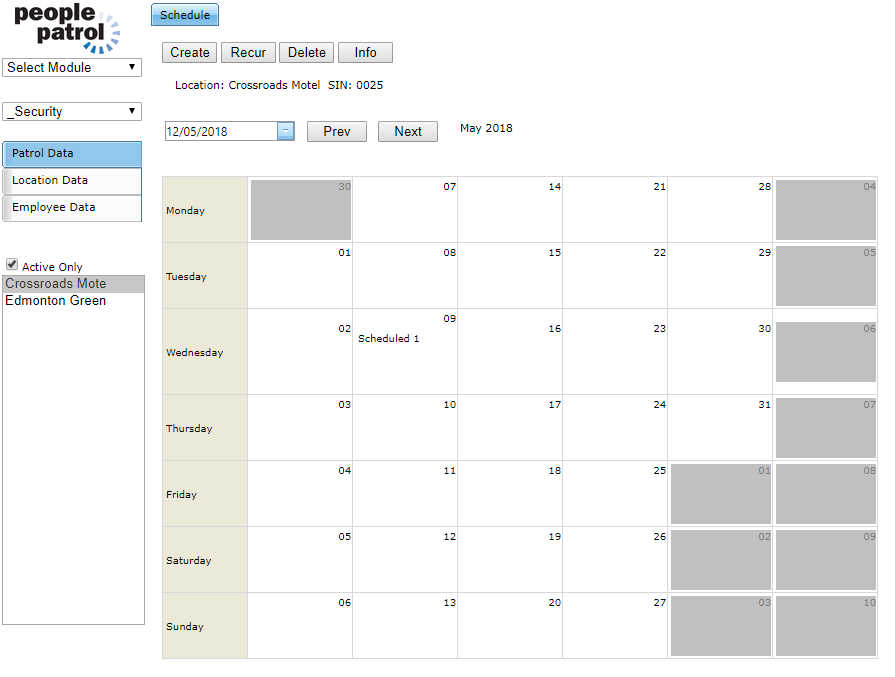Go to previous month with Prev
This screenshot has height=677, width=895.
pyautogui.click(x=337, y=132)
